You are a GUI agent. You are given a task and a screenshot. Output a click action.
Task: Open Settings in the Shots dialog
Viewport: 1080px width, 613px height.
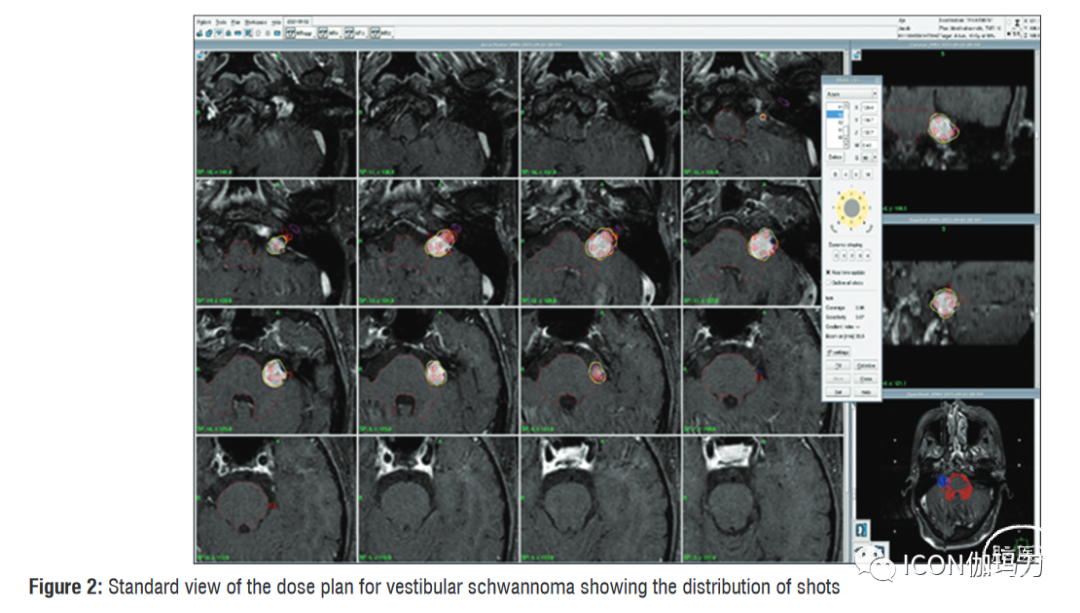tap(838, 353)
